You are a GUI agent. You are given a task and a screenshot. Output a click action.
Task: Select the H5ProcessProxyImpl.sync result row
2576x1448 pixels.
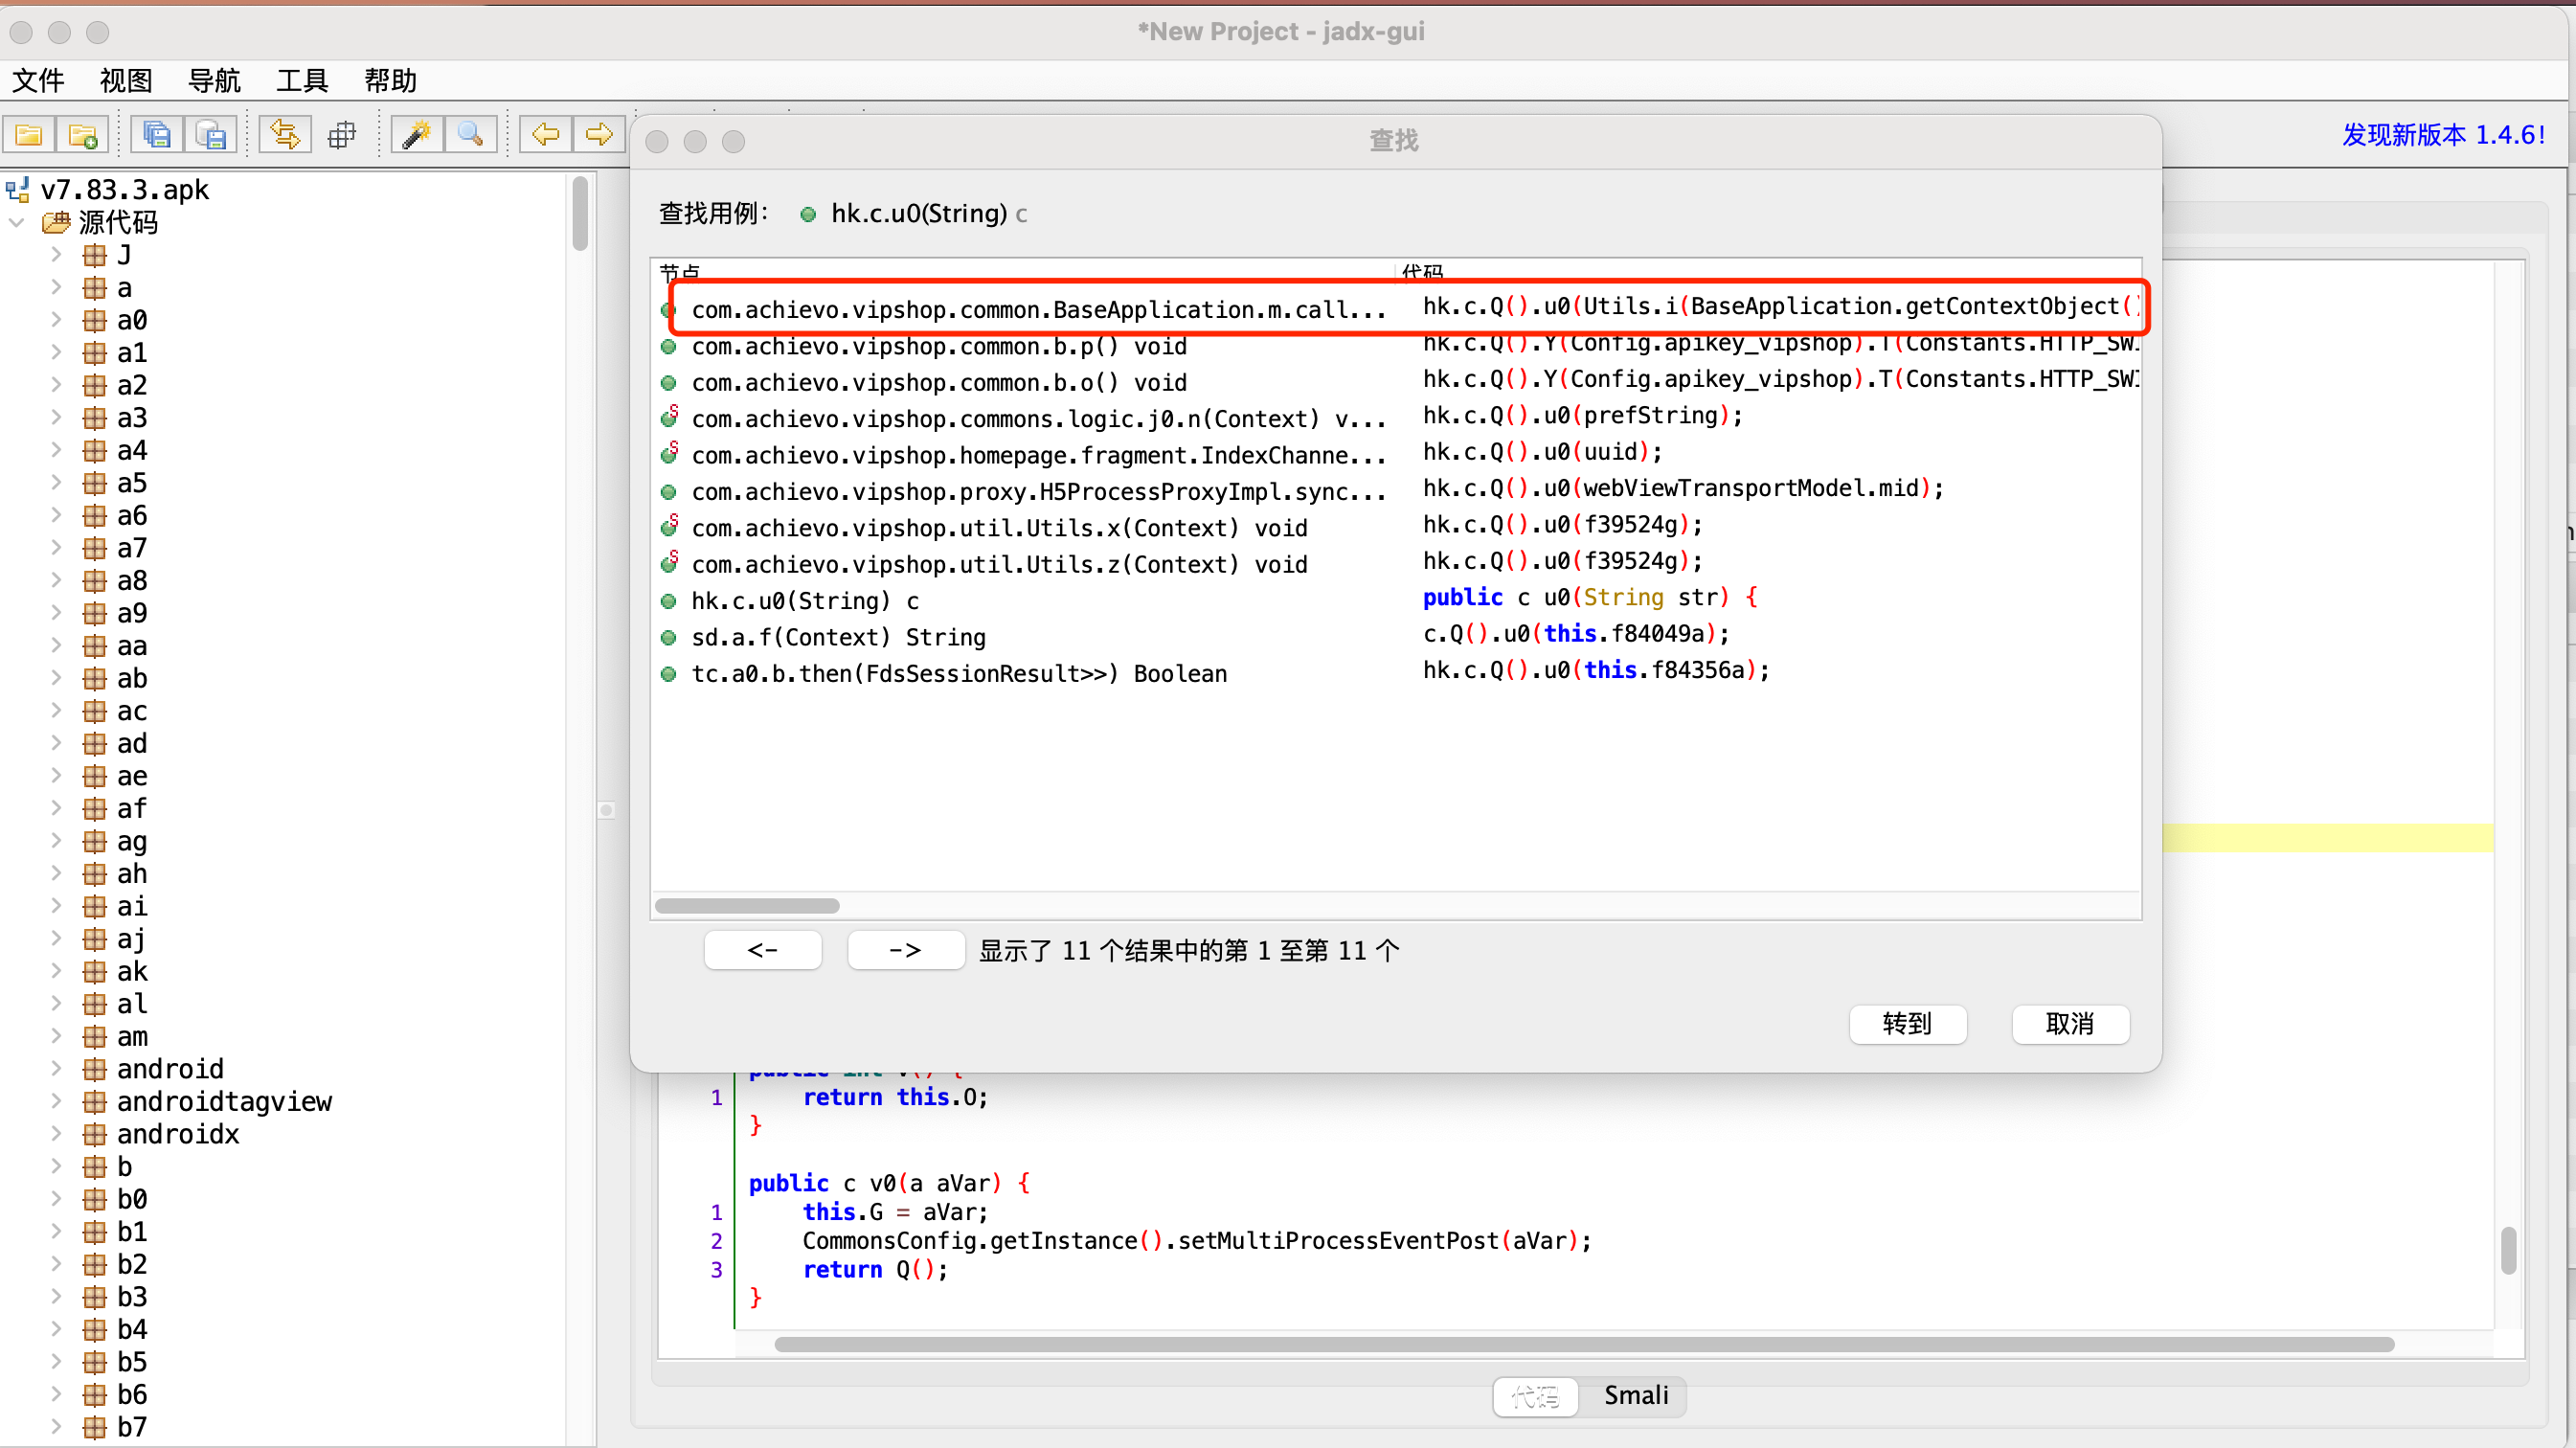point(1397,491)
